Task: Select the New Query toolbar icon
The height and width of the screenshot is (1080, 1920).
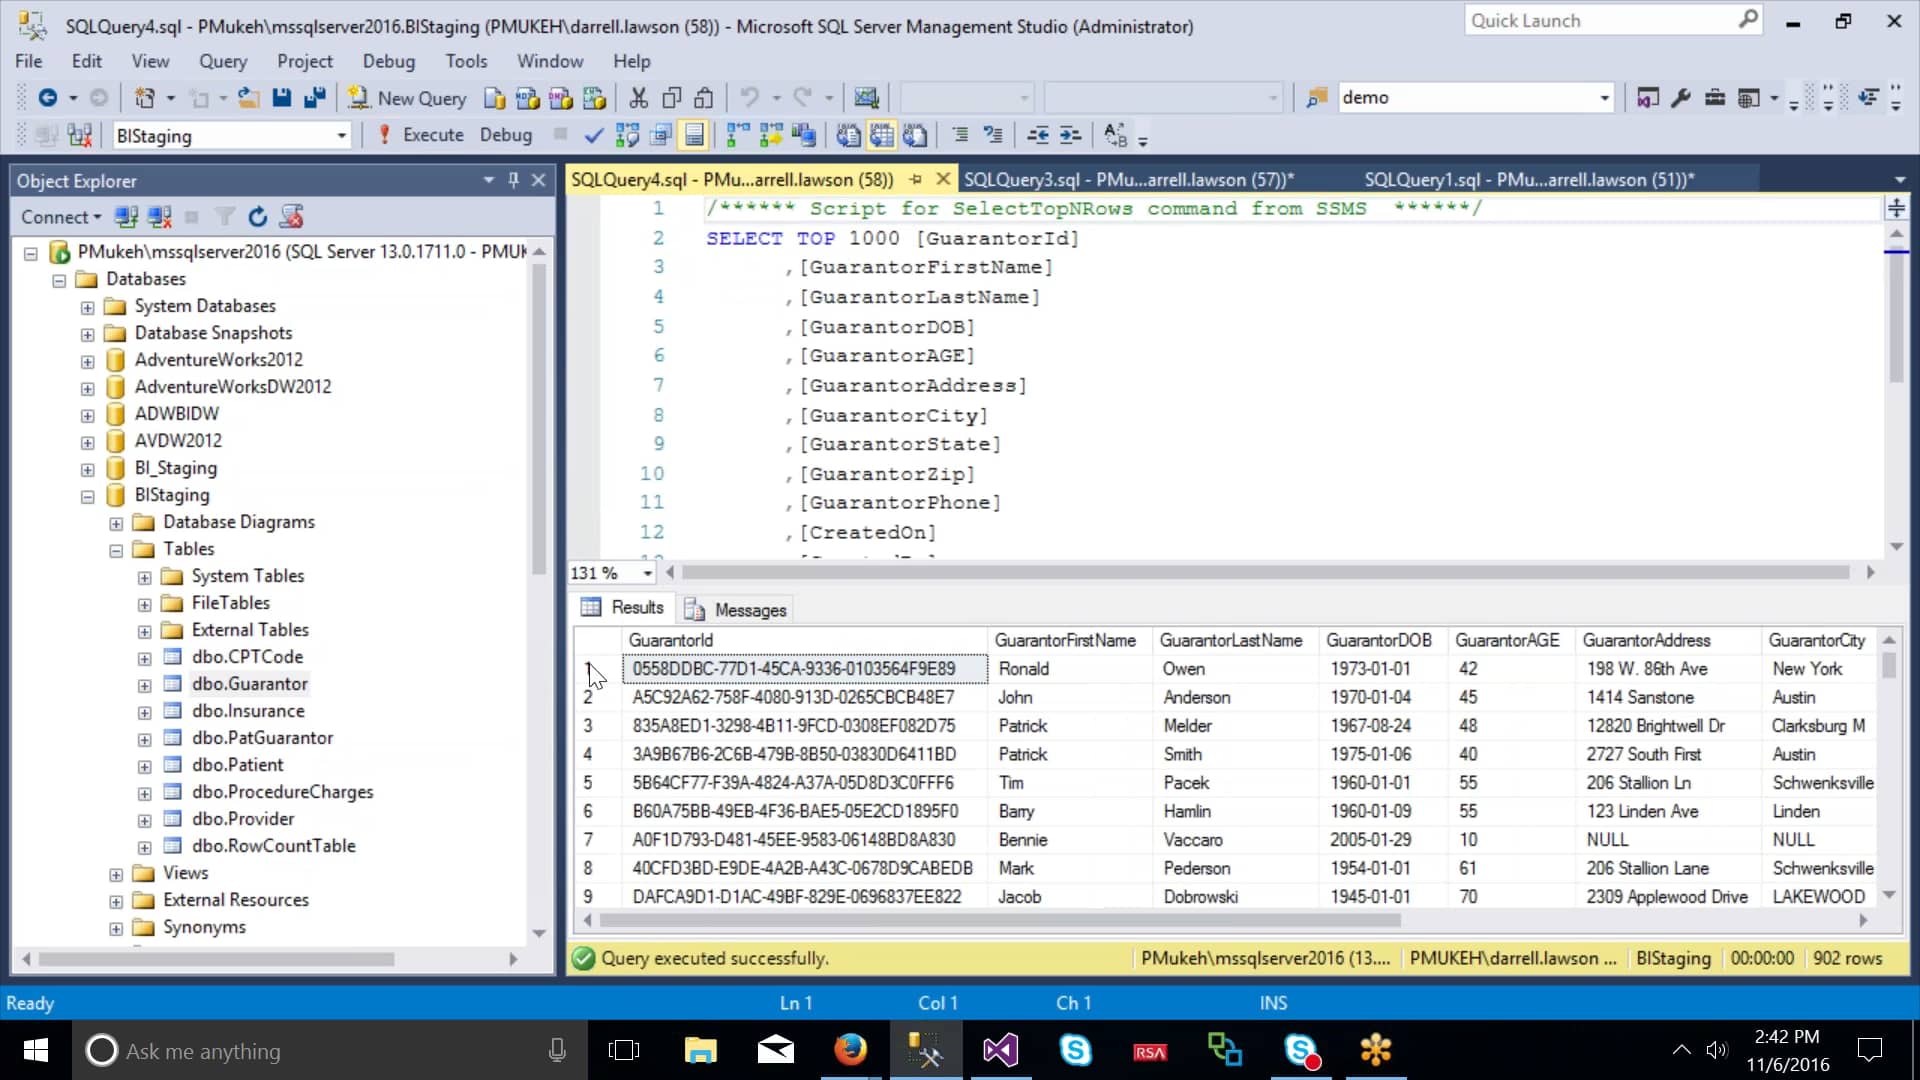Action: click(x=407, y=98)
